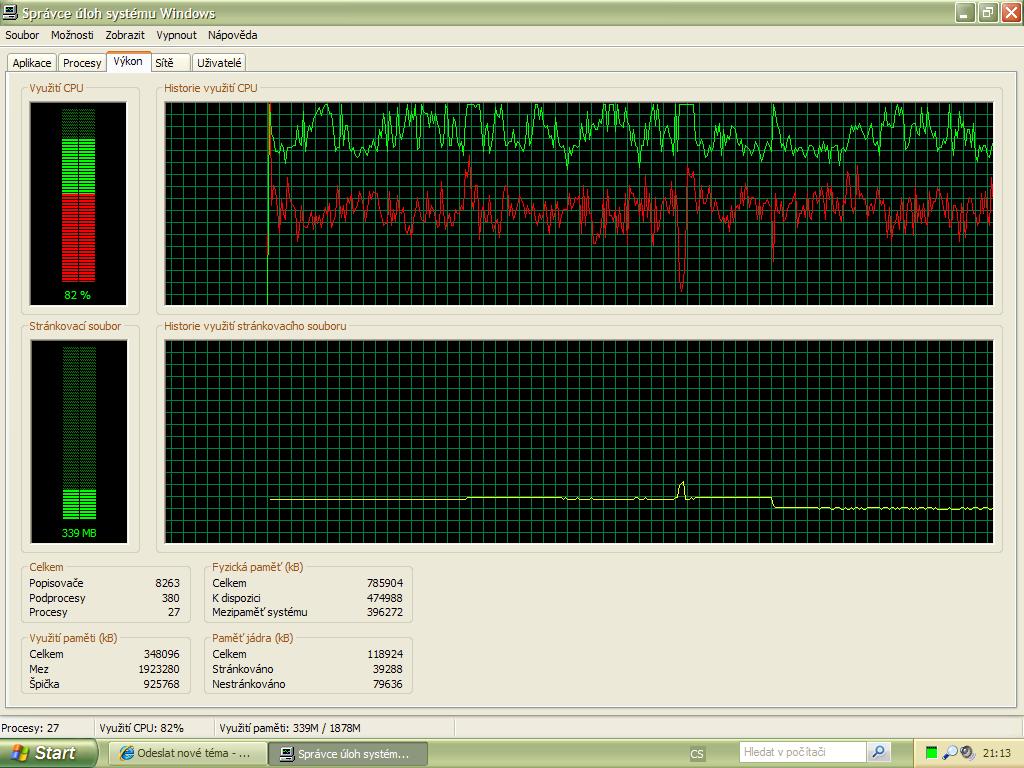This screenshot has height=768, width=1024.
Task: Select the Výkon tab
Action: [x=128, y=61]
